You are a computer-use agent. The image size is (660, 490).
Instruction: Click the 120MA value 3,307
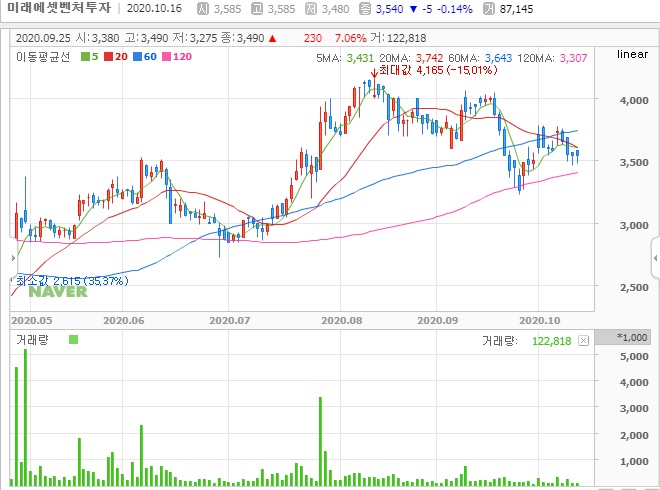573,58
